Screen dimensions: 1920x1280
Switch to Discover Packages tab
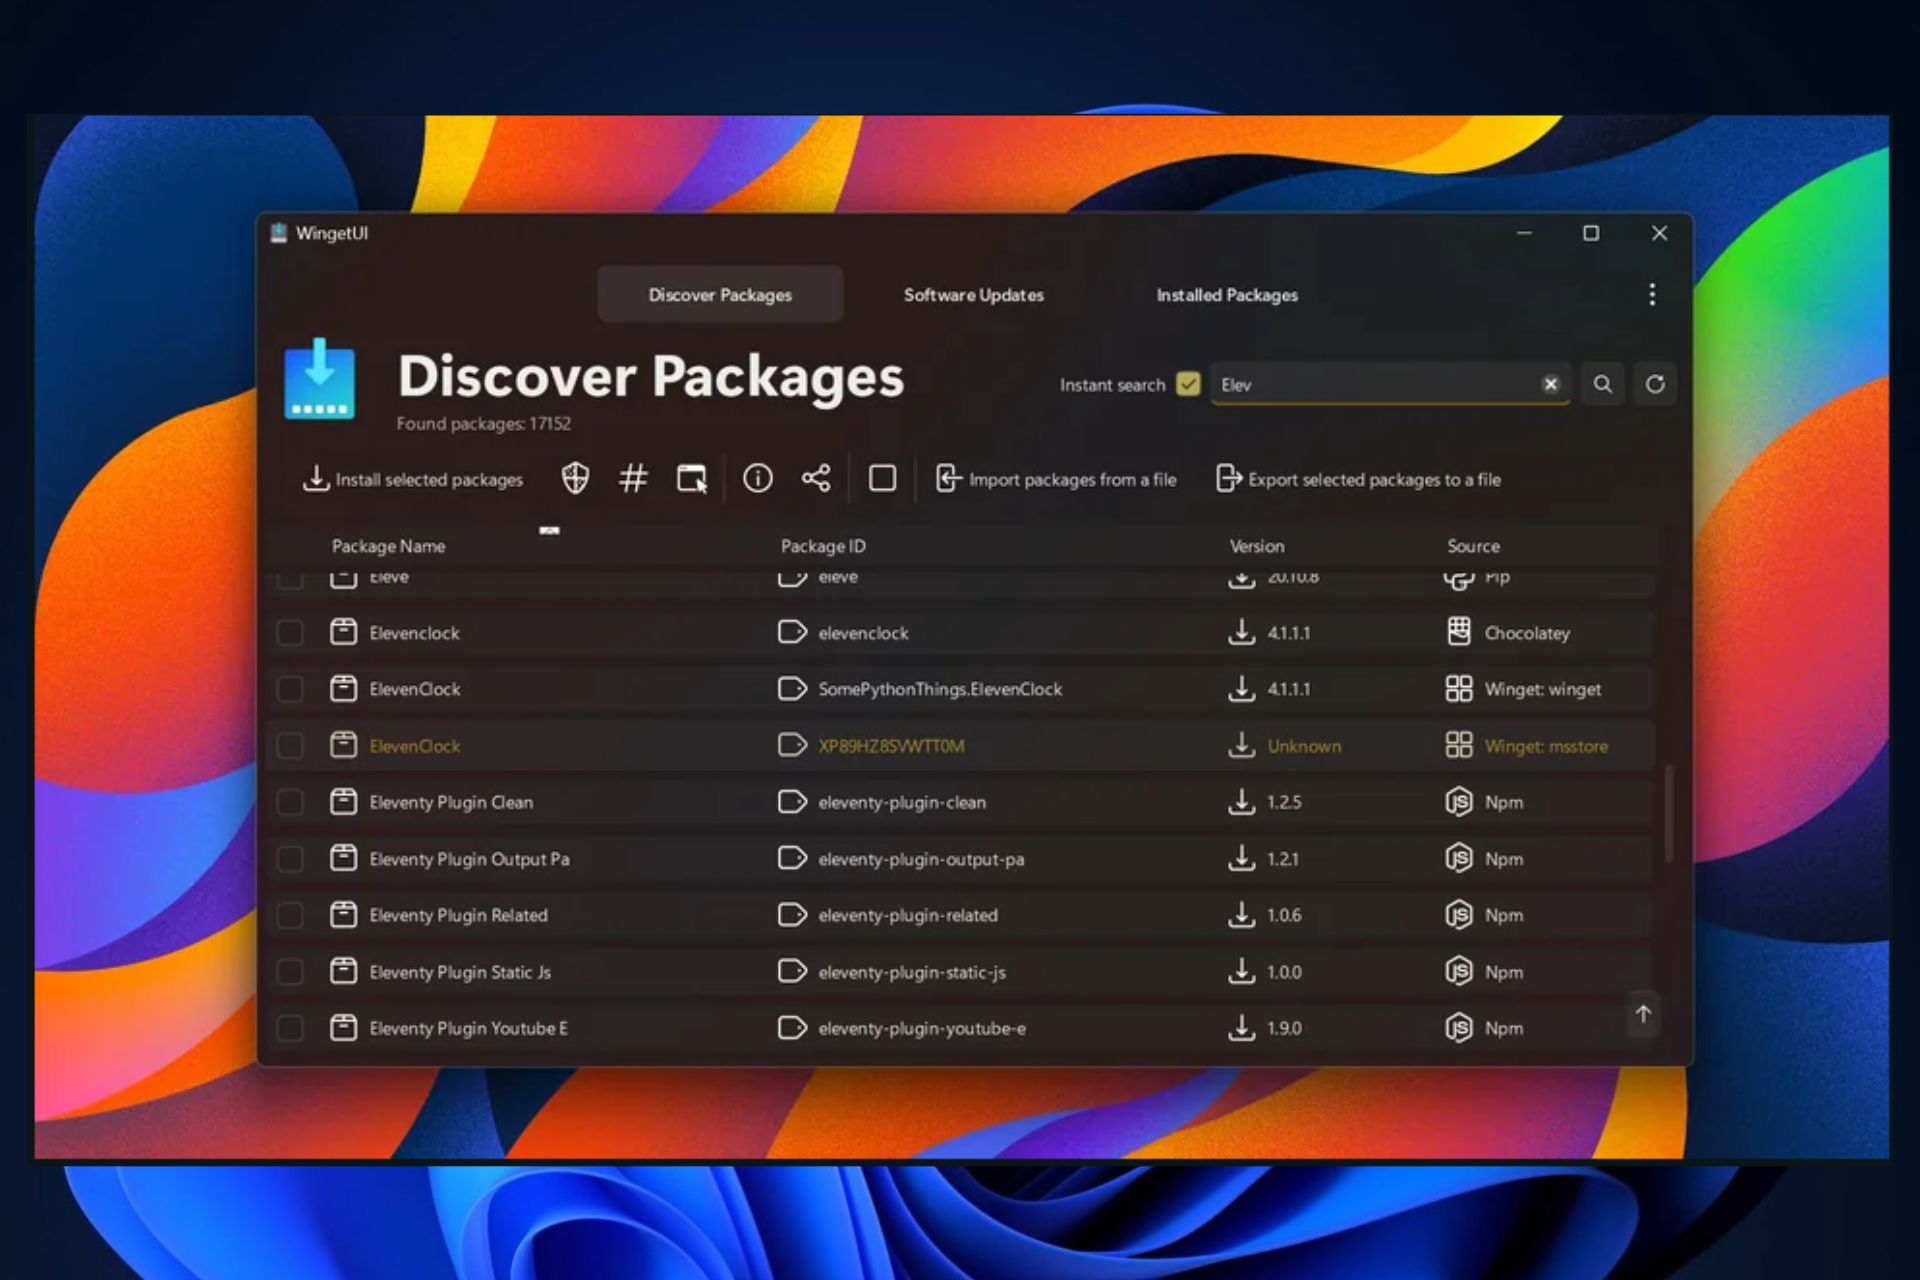[720, 294]
